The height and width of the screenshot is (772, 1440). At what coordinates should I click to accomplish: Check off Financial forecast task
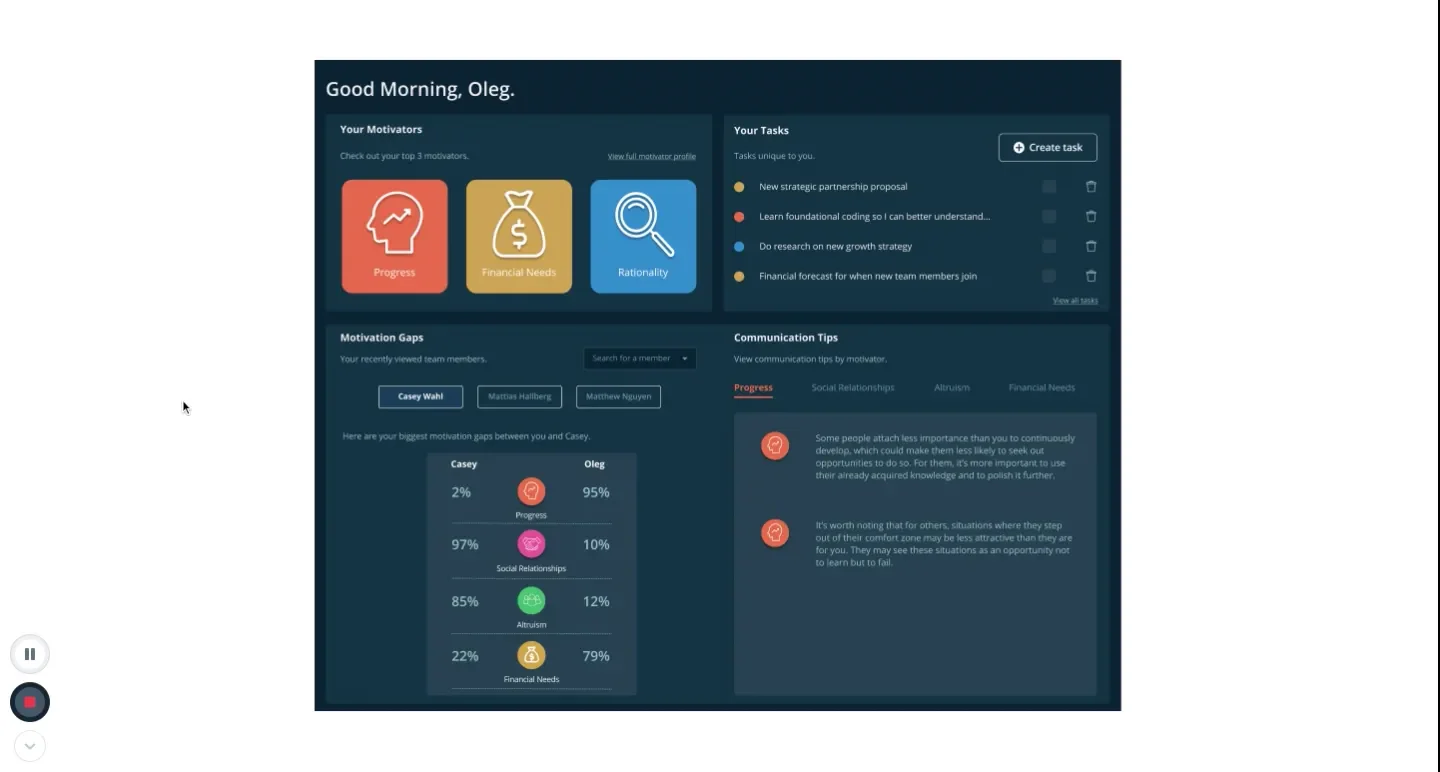1049,276
